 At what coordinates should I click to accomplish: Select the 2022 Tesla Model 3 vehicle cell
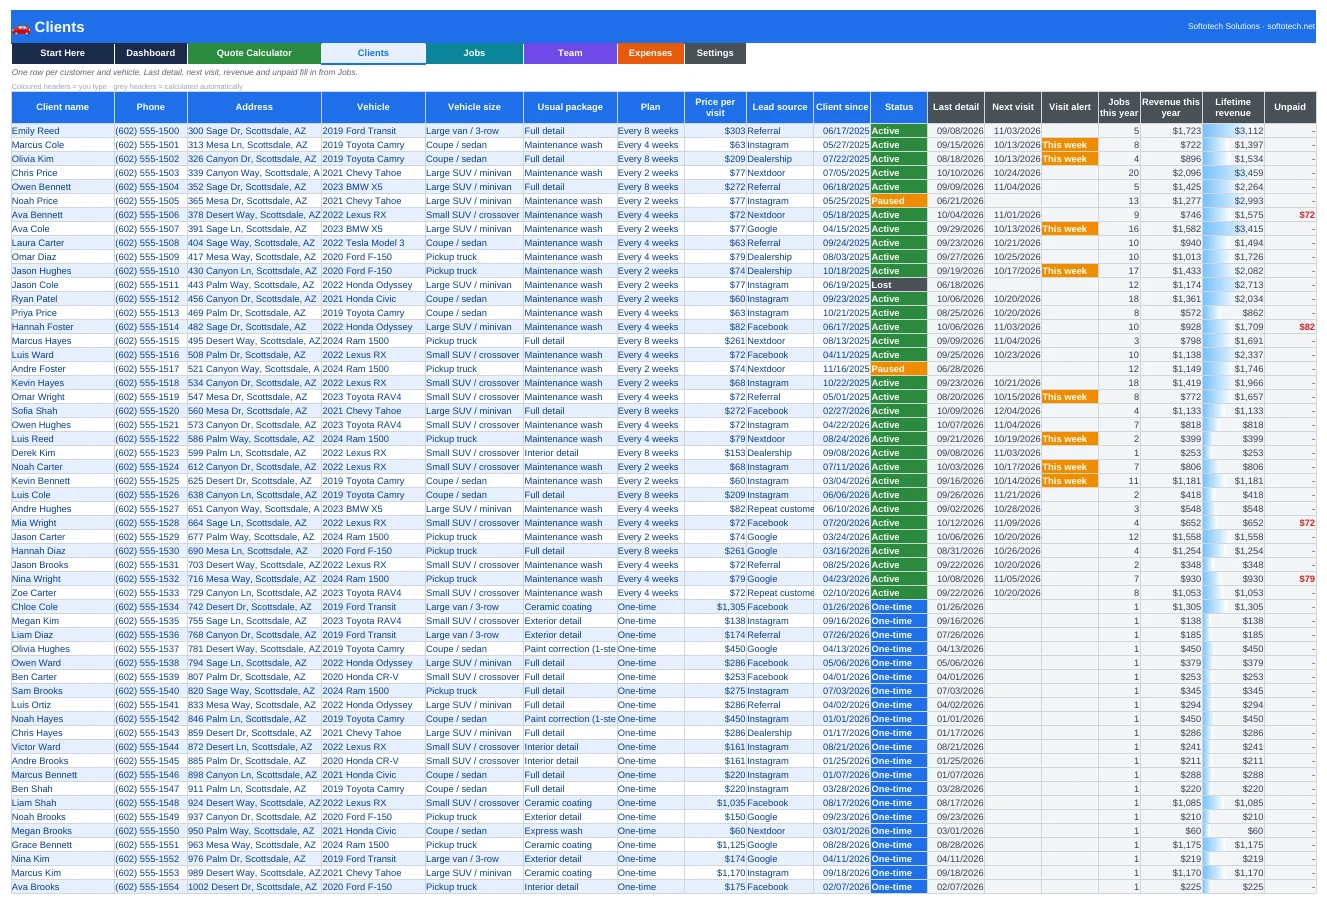[373, 243]
